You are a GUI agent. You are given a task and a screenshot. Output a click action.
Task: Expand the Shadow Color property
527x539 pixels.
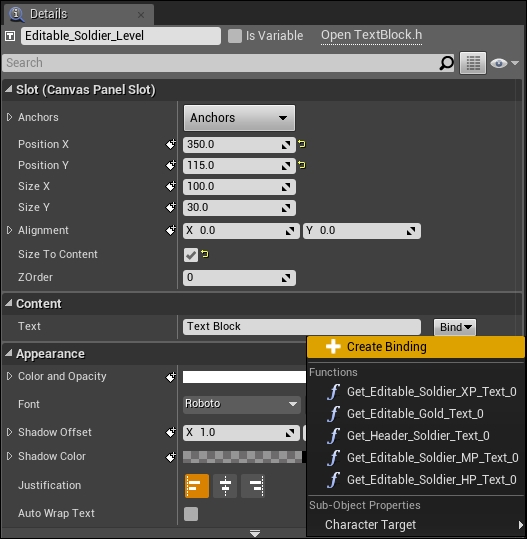(9, 456)
